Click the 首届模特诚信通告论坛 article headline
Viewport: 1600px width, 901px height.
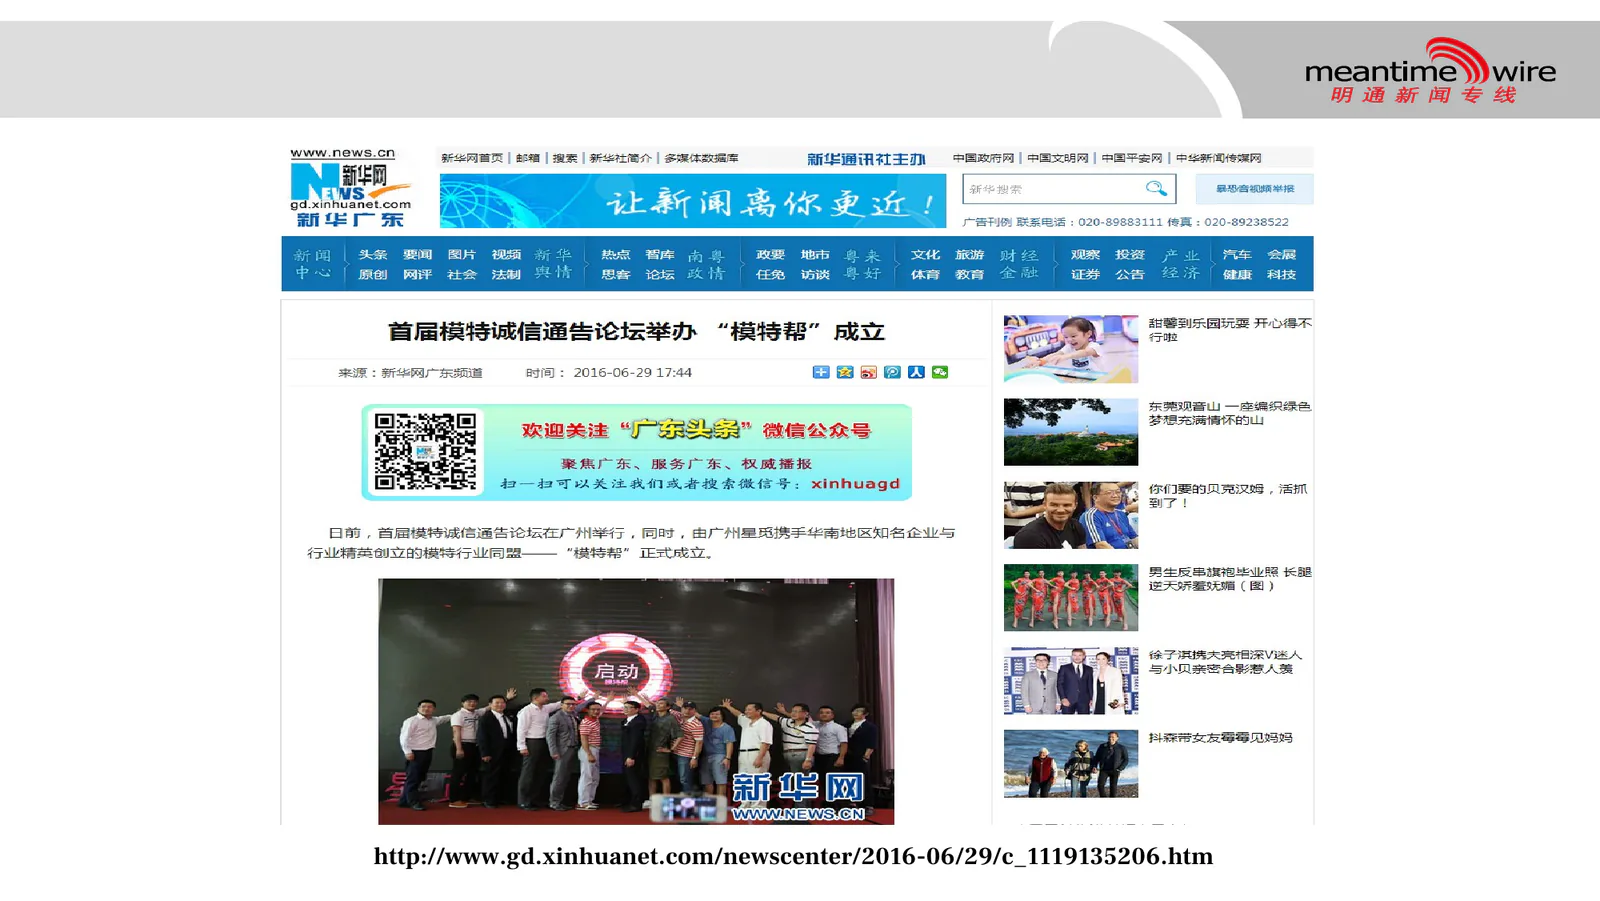(x=636, y=331)
